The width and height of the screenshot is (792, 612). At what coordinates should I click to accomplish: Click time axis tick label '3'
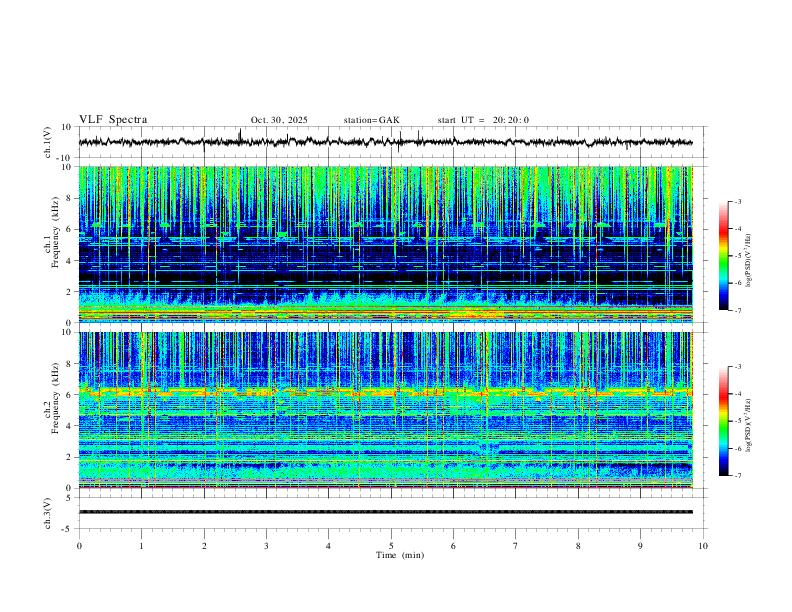266,546
